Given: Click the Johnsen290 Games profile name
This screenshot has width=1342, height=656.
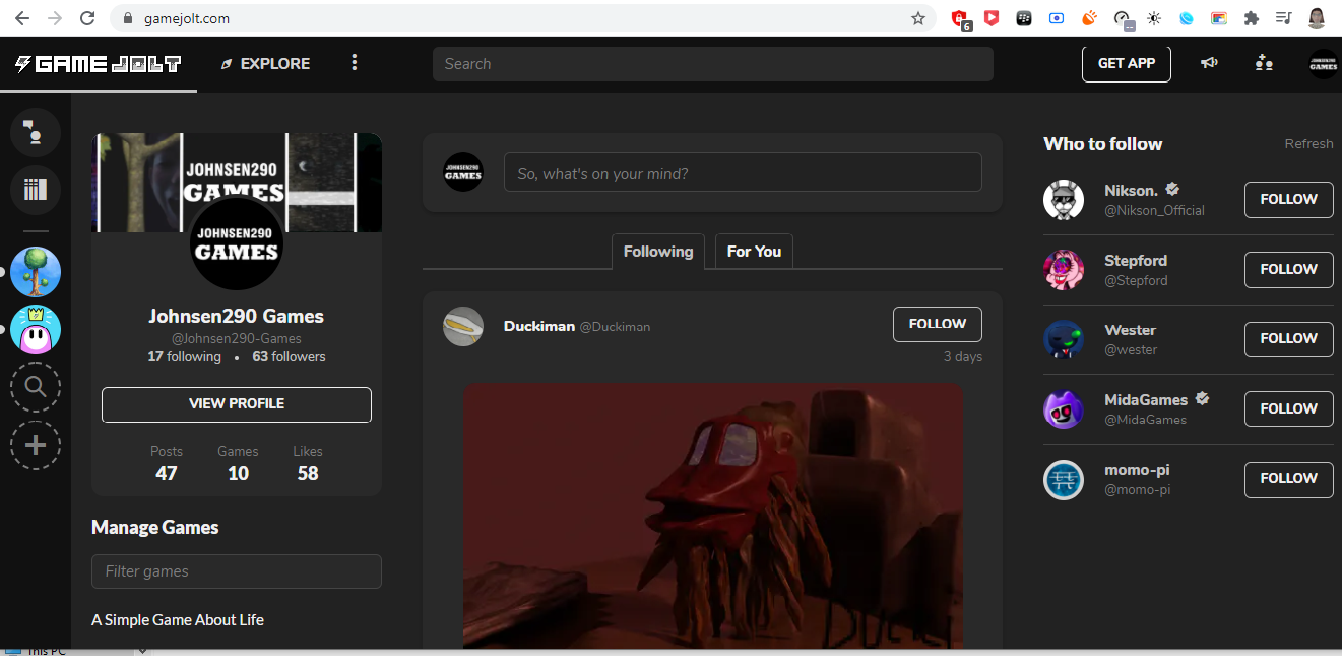Looking at the screenshot, I should coord(236,316).
